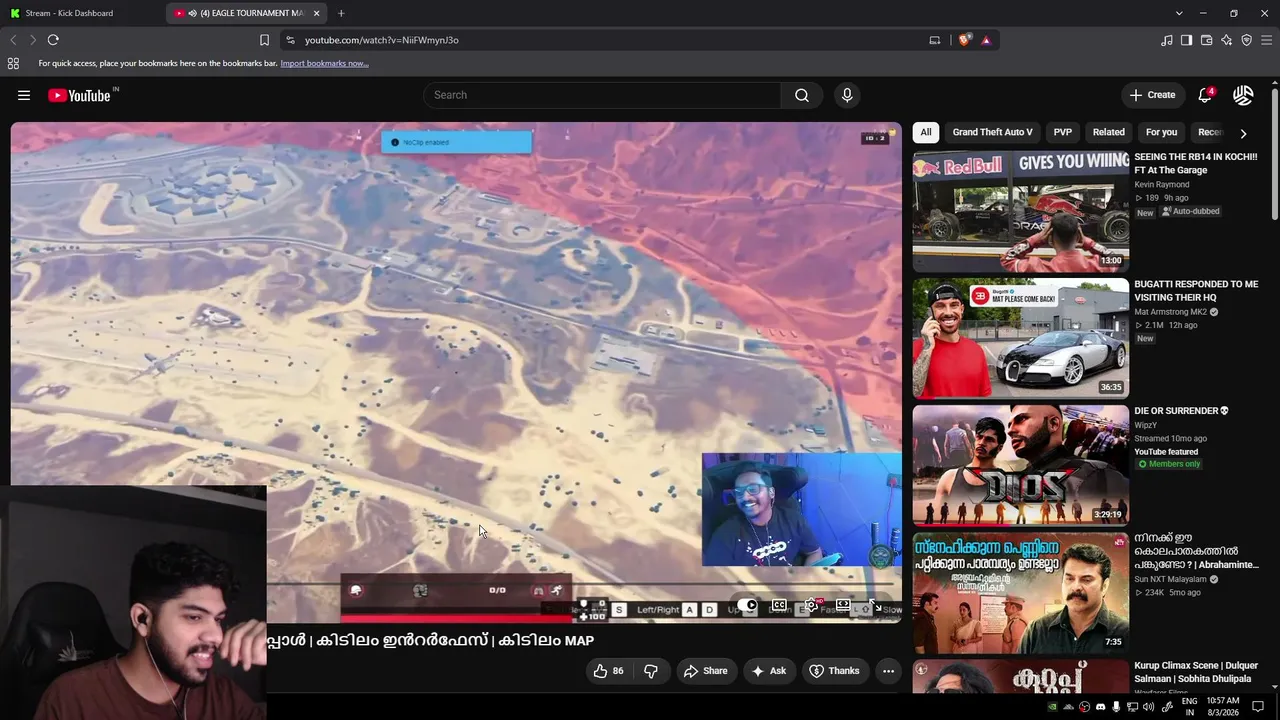This screenshot has height=720, width=1280.
Task: Click the Ask button
Action: (x=768, y=671)
